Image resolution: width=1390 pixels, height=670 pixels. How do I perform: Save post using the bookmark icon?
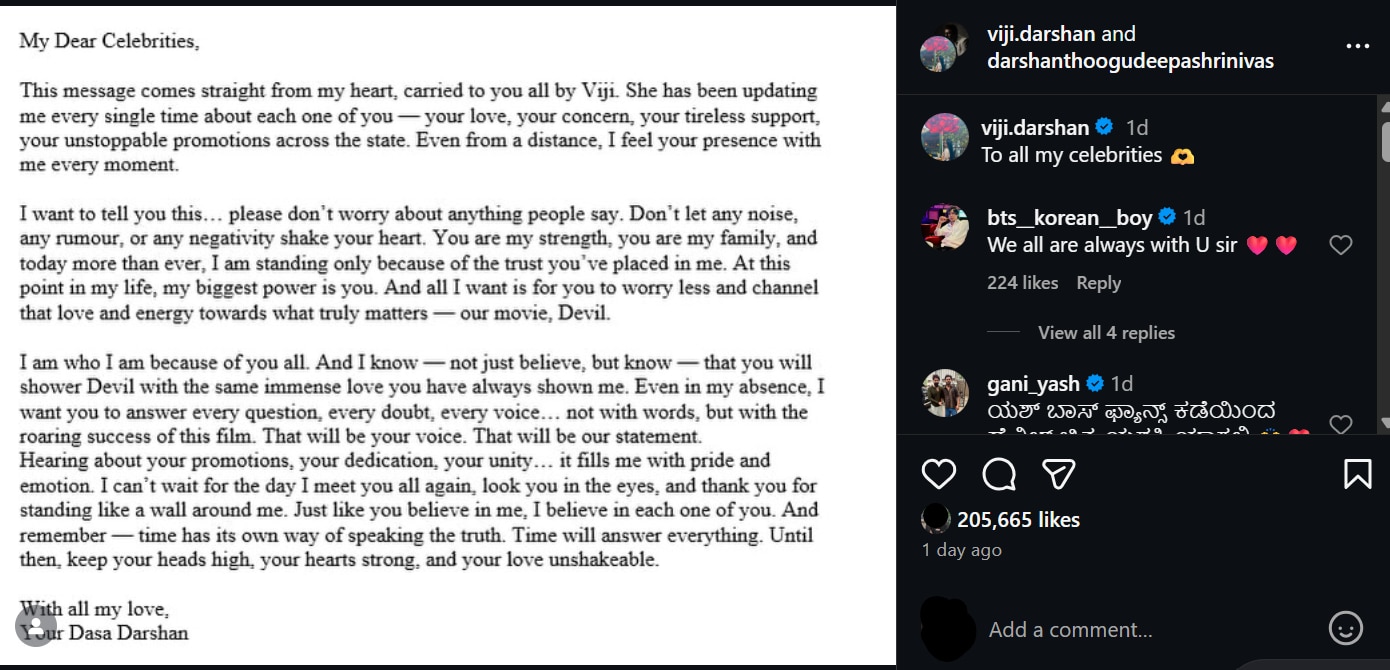[1357, 474]
